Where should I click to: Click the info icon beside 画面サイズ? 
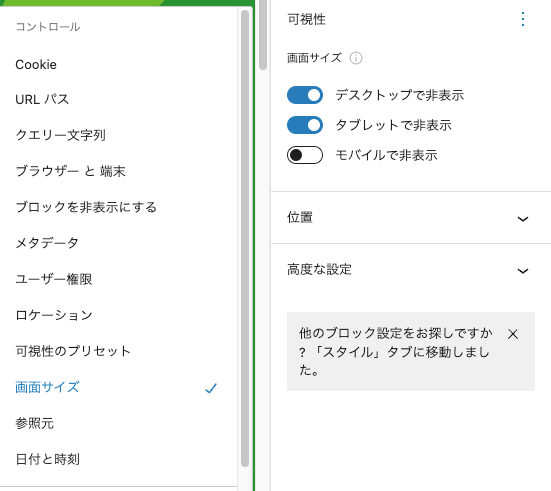coord(356,58)
